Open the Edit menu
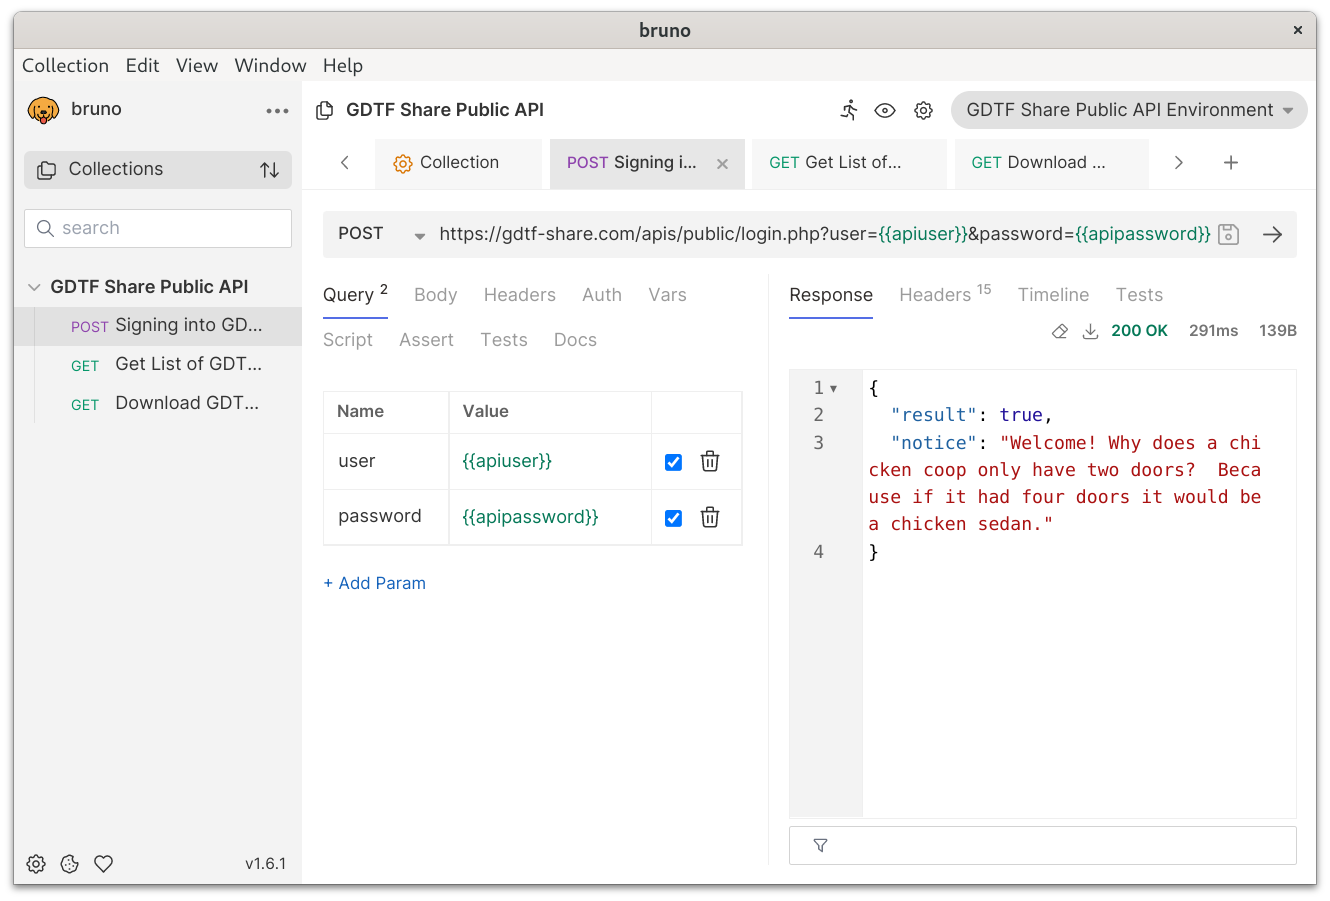 [142, 66]
